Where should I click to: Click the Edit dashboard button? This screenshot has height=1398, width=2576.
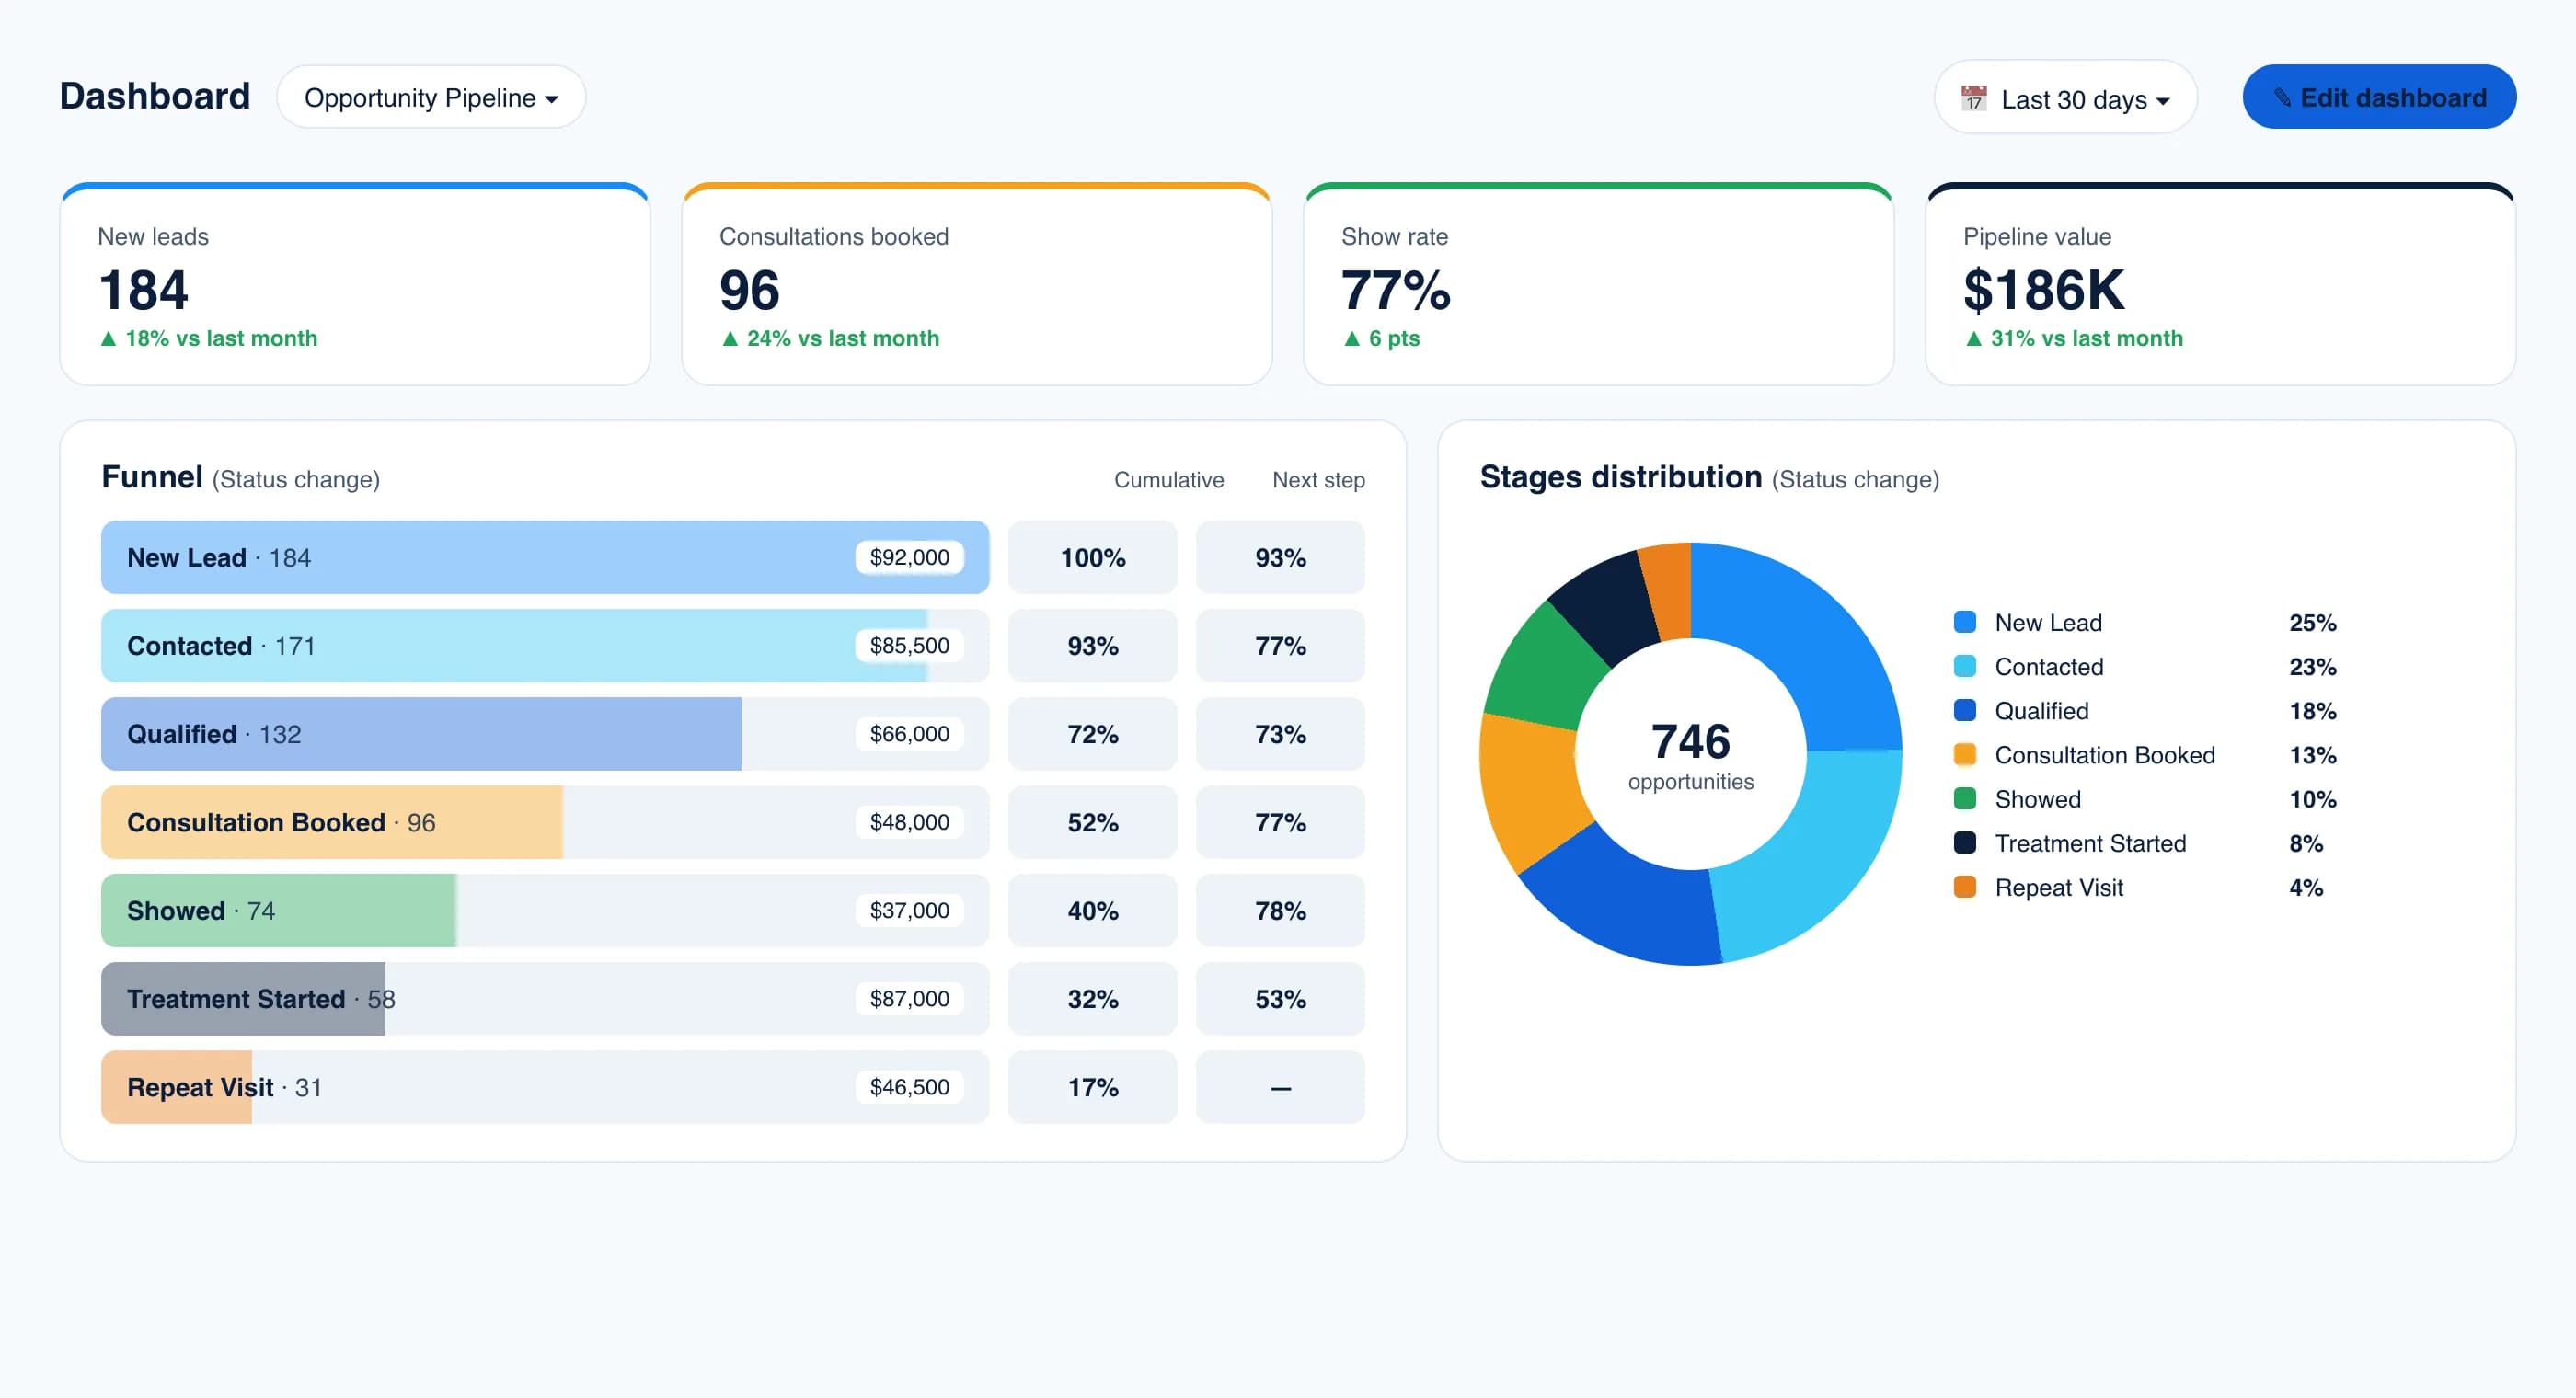(2379, 97)
